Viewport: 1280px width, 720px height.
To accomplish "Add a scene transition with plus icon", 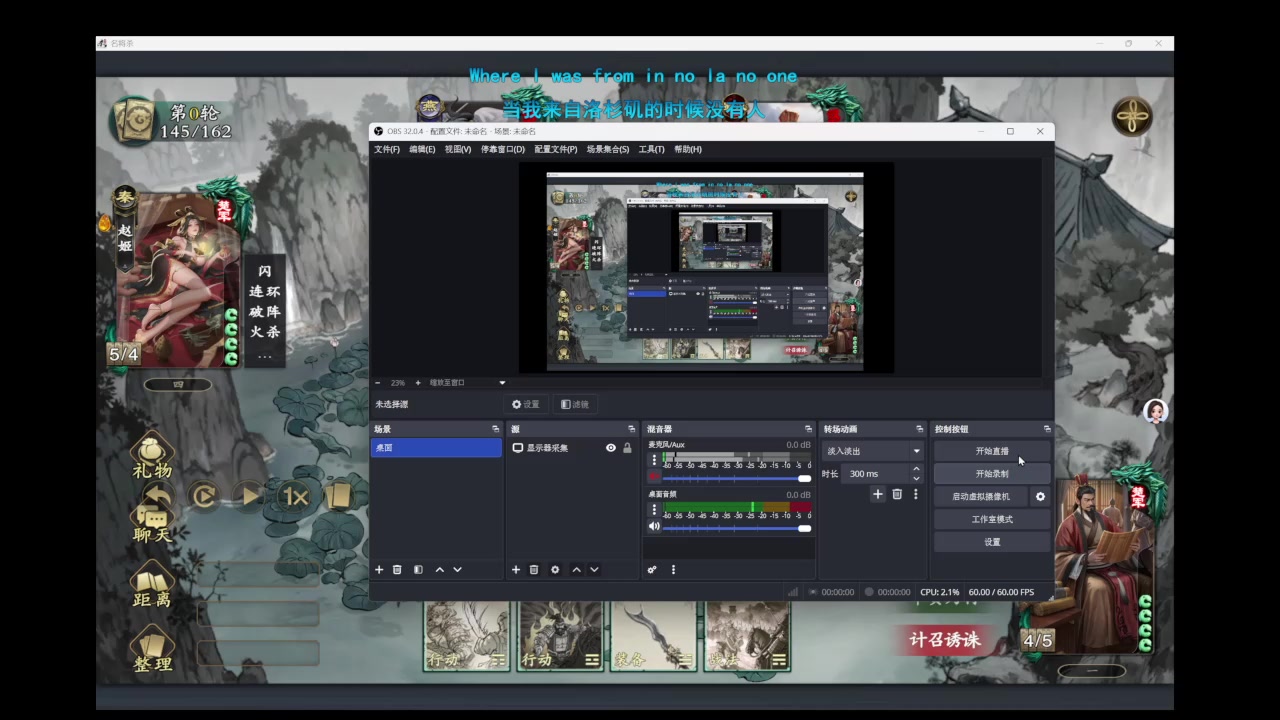I will coord(878,494).
